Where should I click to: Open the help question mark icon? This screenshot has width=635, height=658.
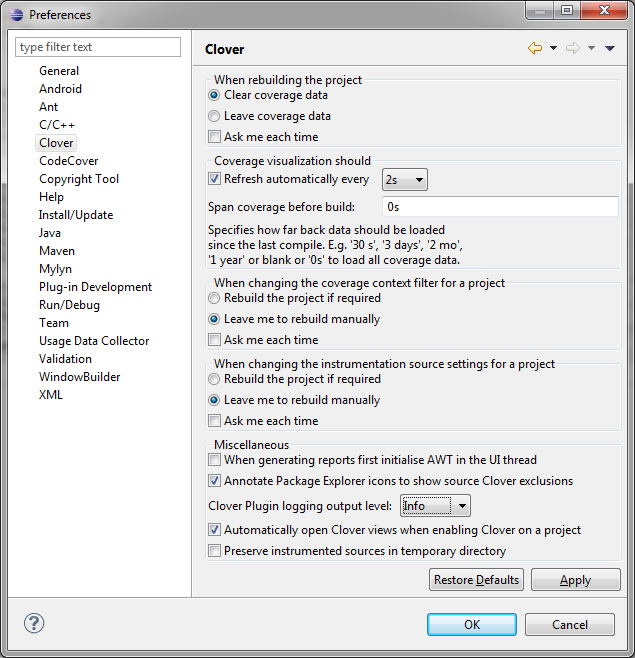pos(34,623)
